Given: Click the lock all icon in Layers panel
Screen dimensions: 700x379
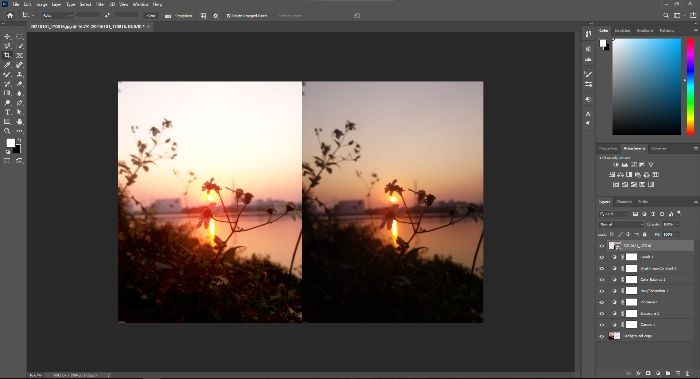Looking at the screenshot, I should coord(644,234).
